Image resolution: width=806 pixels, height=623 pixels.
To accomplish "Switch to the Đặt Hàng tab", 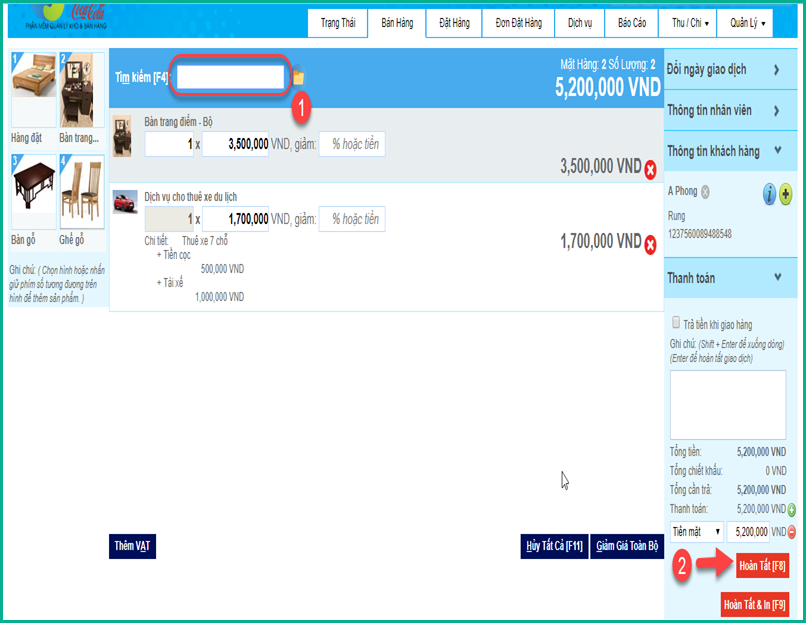I will (454, 22).
